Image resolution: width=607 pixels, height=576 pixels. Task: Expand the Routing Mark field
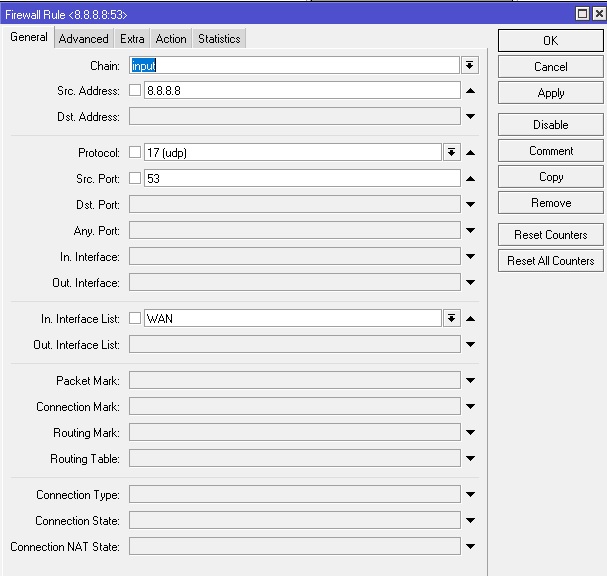470,432
